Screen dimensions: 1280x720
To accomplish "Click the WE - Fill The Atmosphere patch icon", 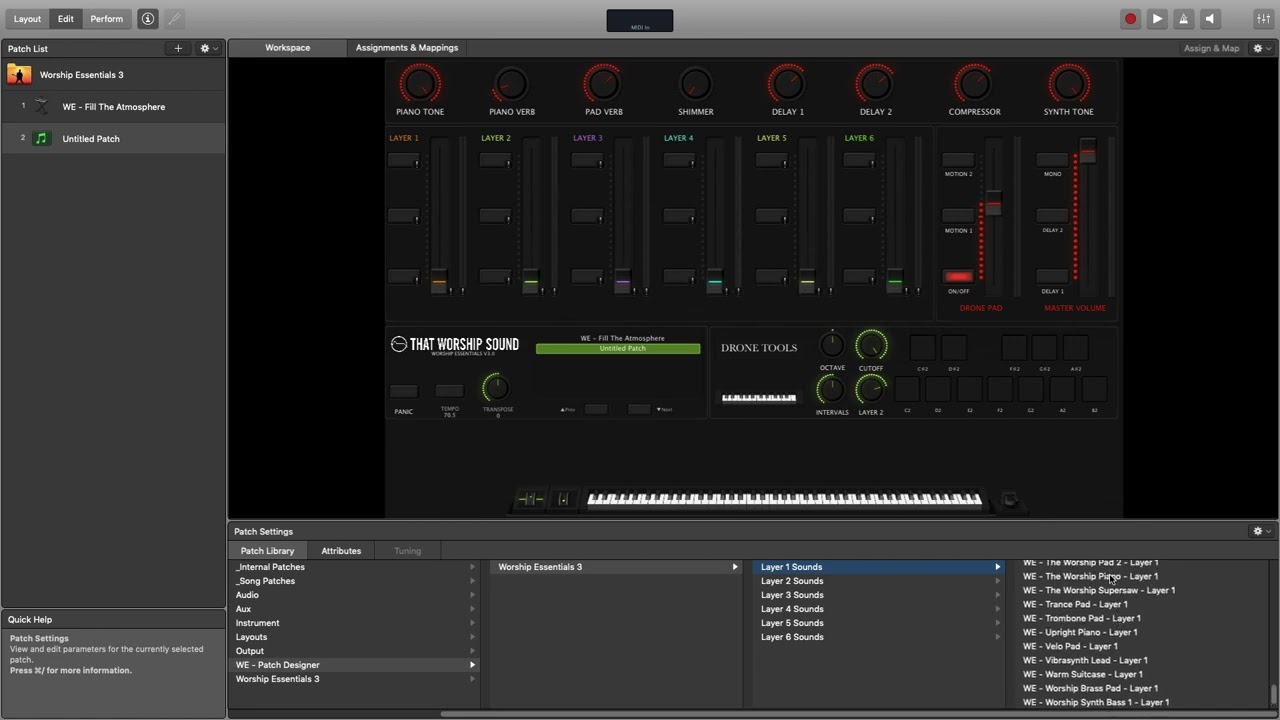I will (41, 107).
